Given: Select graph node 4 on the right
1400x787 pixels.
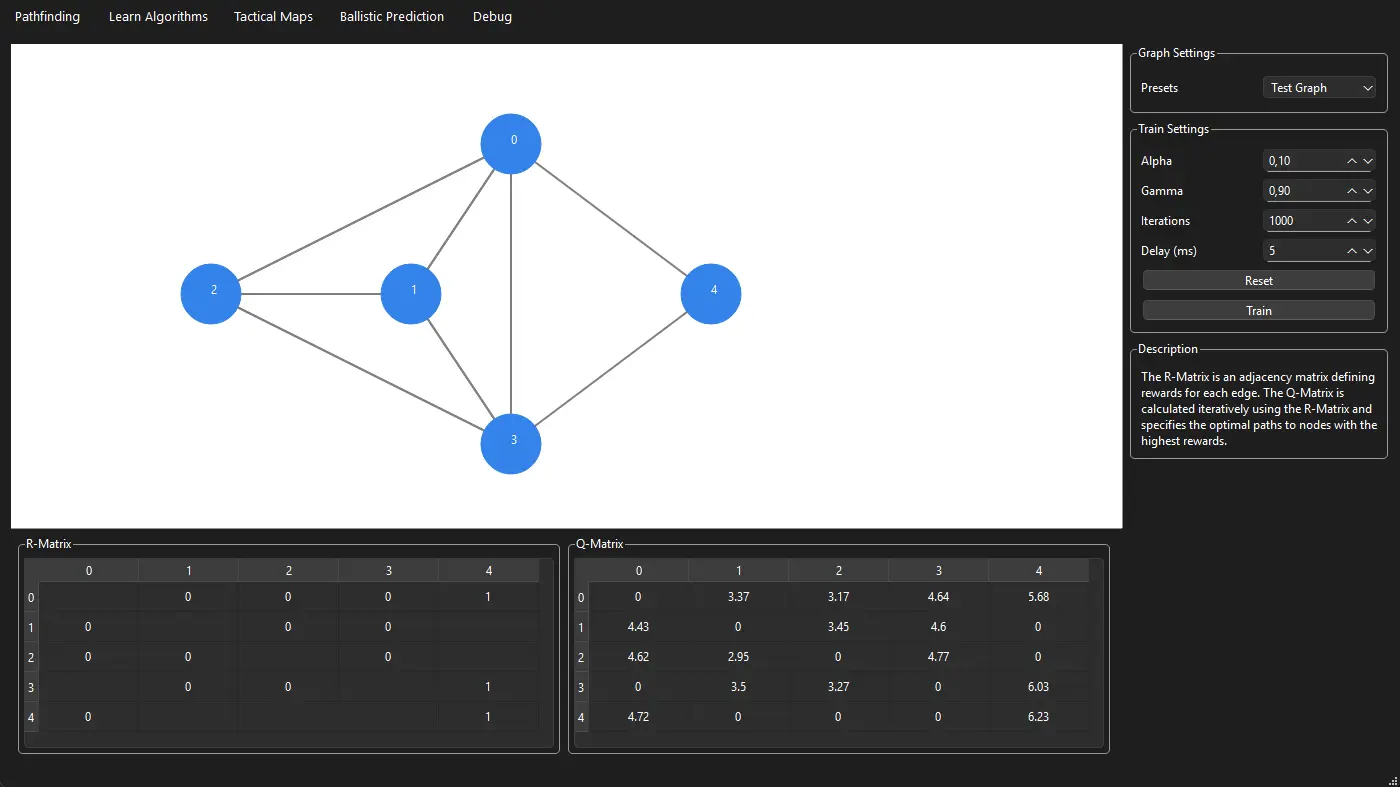Looking at the screenshot, I should point(711,294).
